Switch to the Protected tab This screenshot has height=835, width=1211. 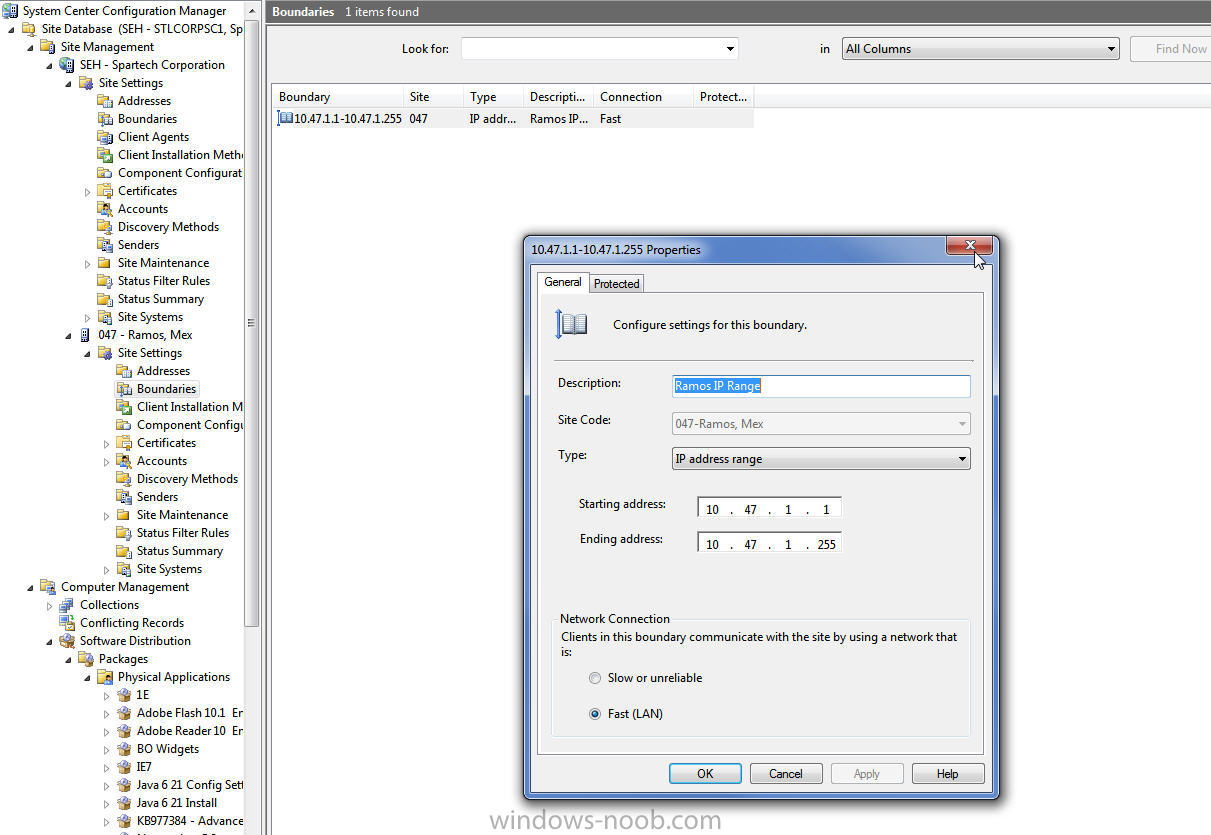coord(616,284)
